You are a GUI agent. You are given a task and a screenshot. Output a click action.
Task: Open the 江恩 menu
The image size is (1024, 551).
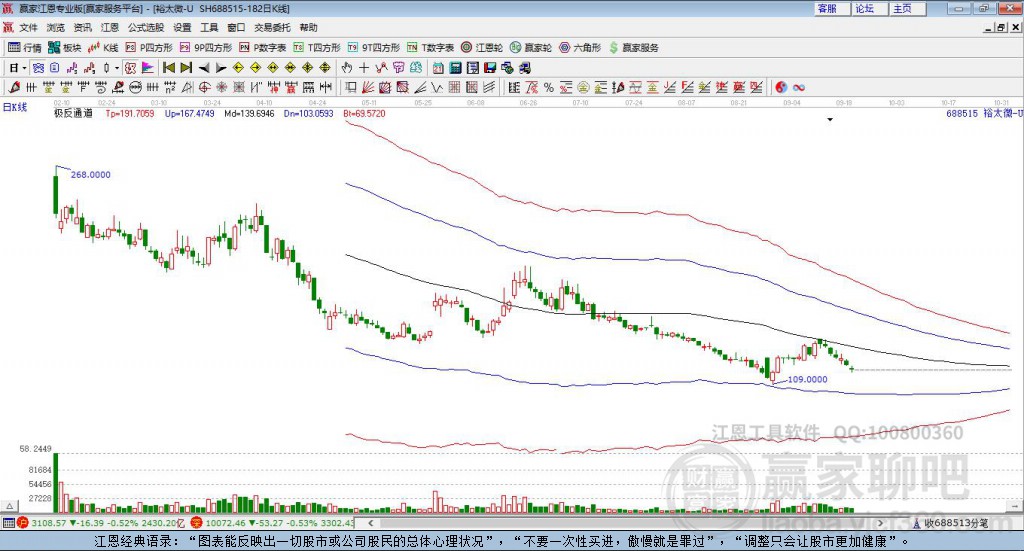[x=110, y=27]
